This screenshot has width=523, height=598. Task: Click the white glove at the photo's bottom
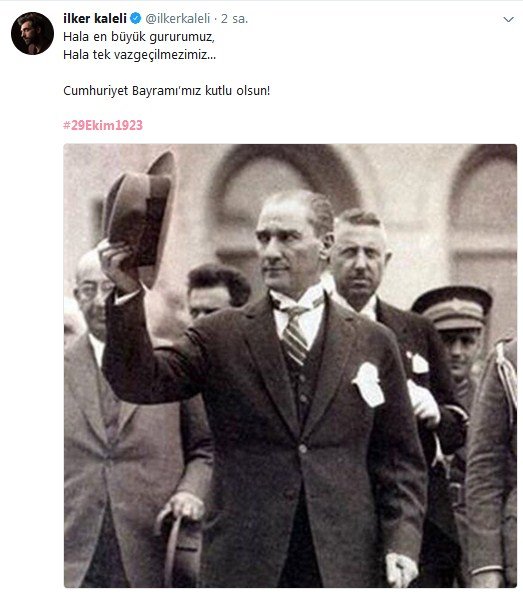click(401, 570)
